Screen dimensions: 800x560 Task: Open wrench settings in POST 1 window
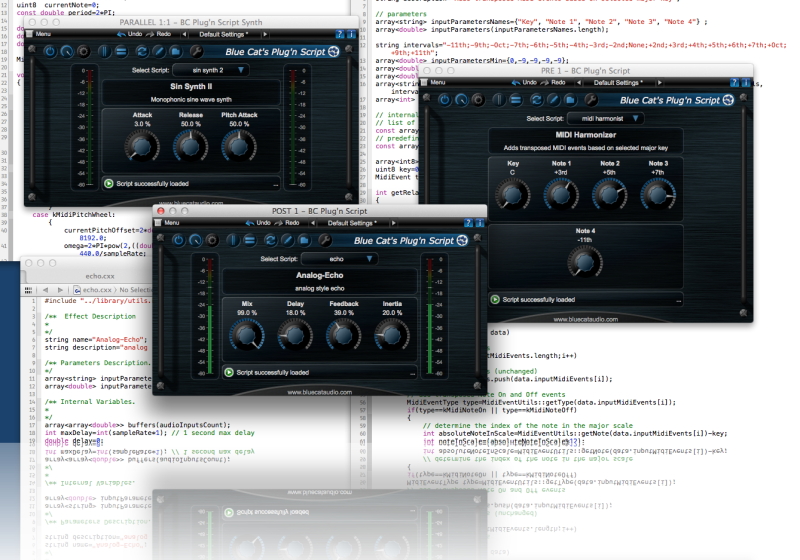click(325, 240)
